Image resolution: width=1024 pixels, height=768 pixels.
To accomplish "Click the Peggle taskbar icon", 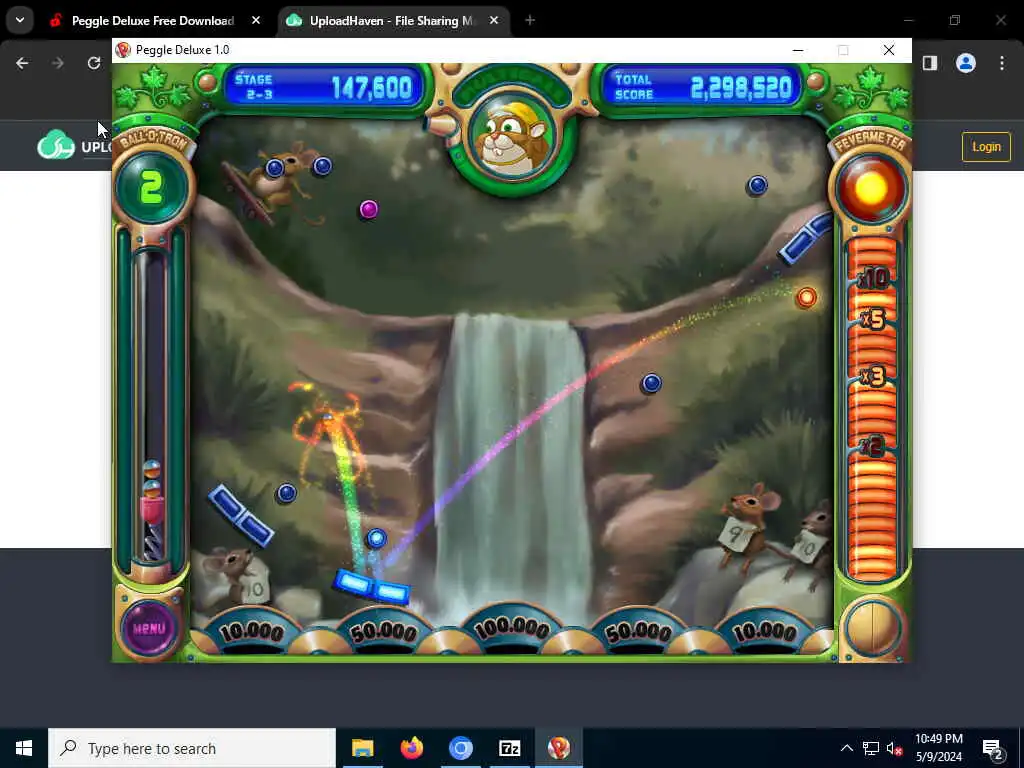I will [x=558, y=748].
